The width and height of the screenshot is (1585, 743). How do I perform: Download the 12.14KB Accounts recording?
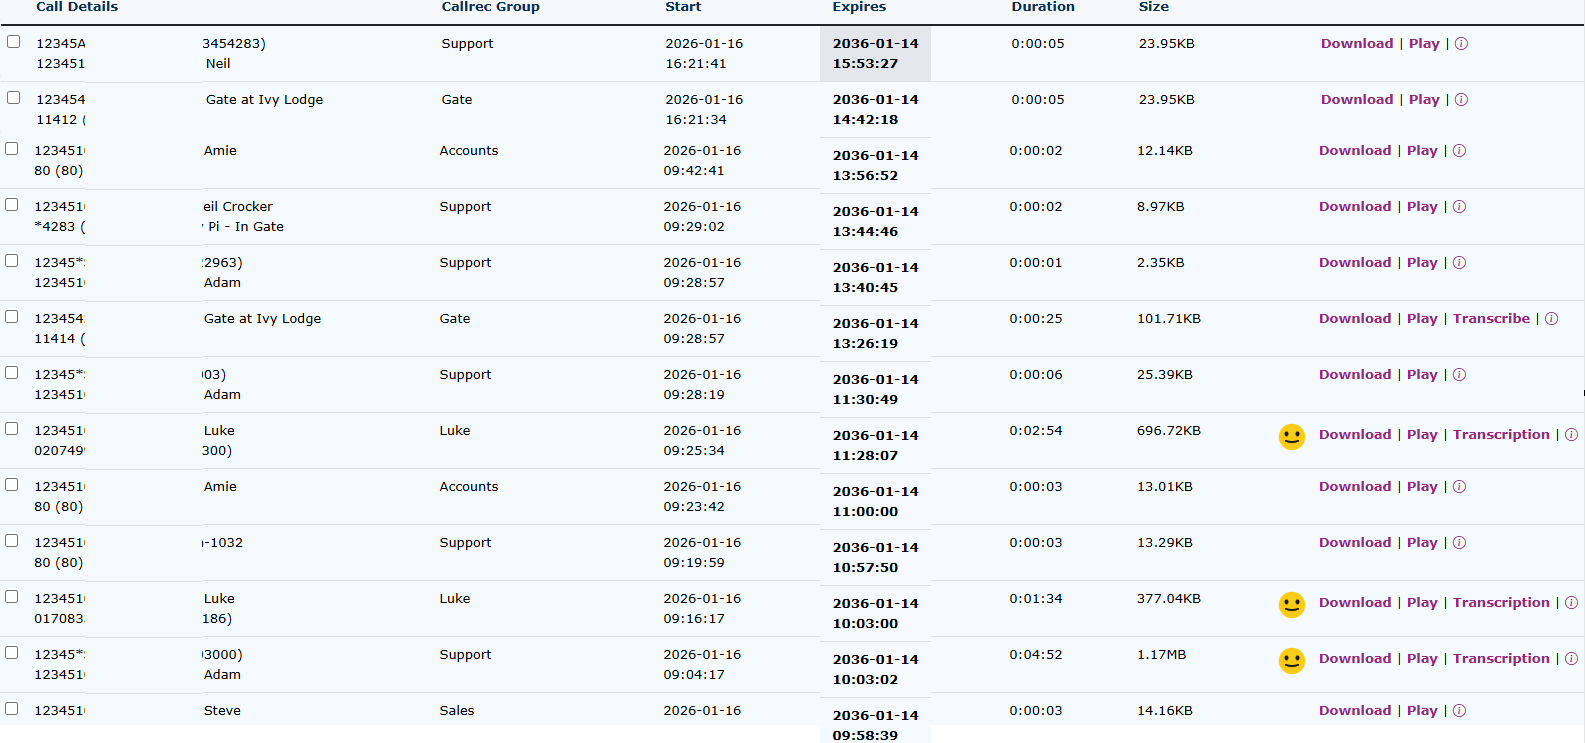(x=1354, y=151)
